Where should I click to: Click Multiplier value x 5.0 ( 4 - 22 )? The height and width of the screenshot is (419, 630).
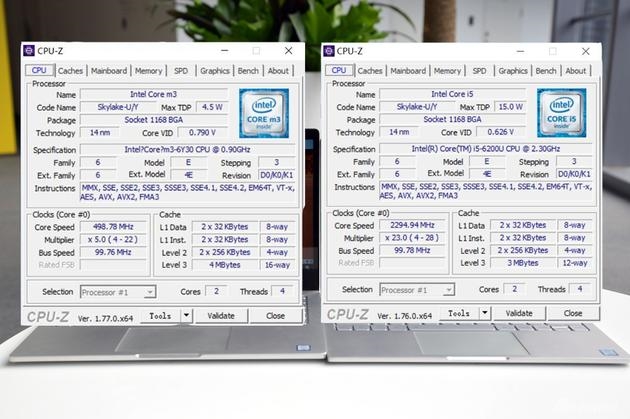[x=113, y=240]
